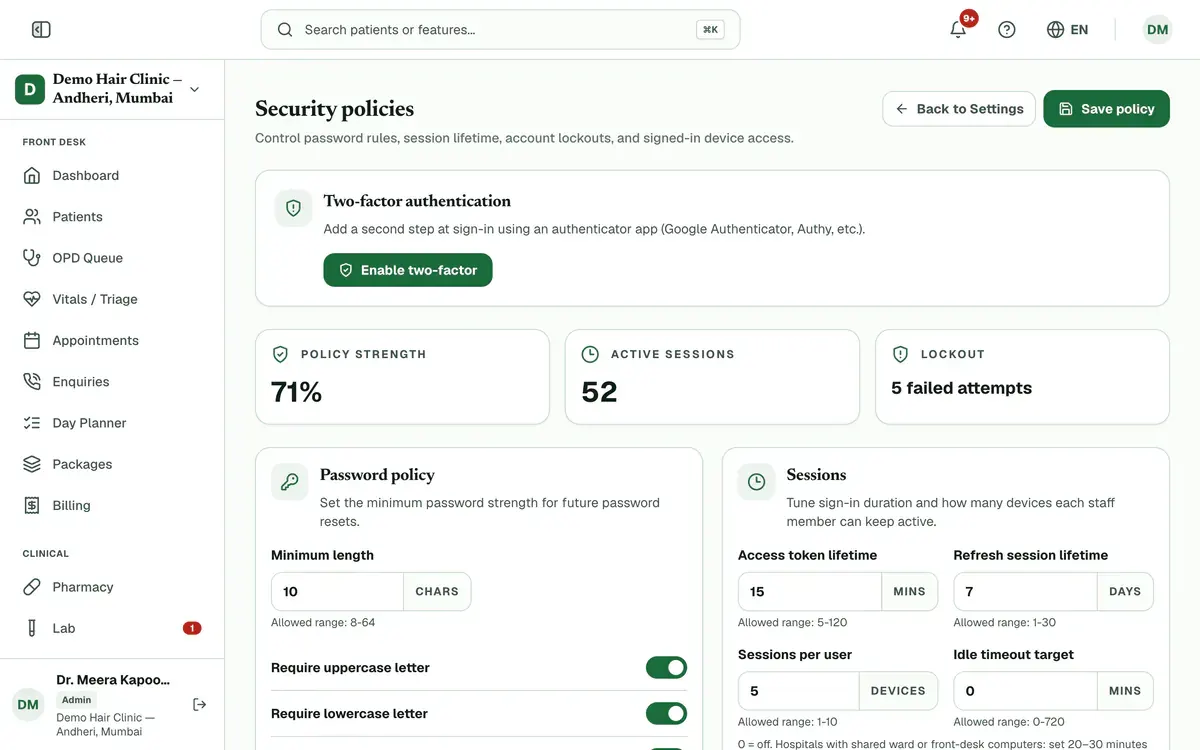Click the Lockout shield alert icon
Screen dimensions: 1200x750
coord(900,354)
